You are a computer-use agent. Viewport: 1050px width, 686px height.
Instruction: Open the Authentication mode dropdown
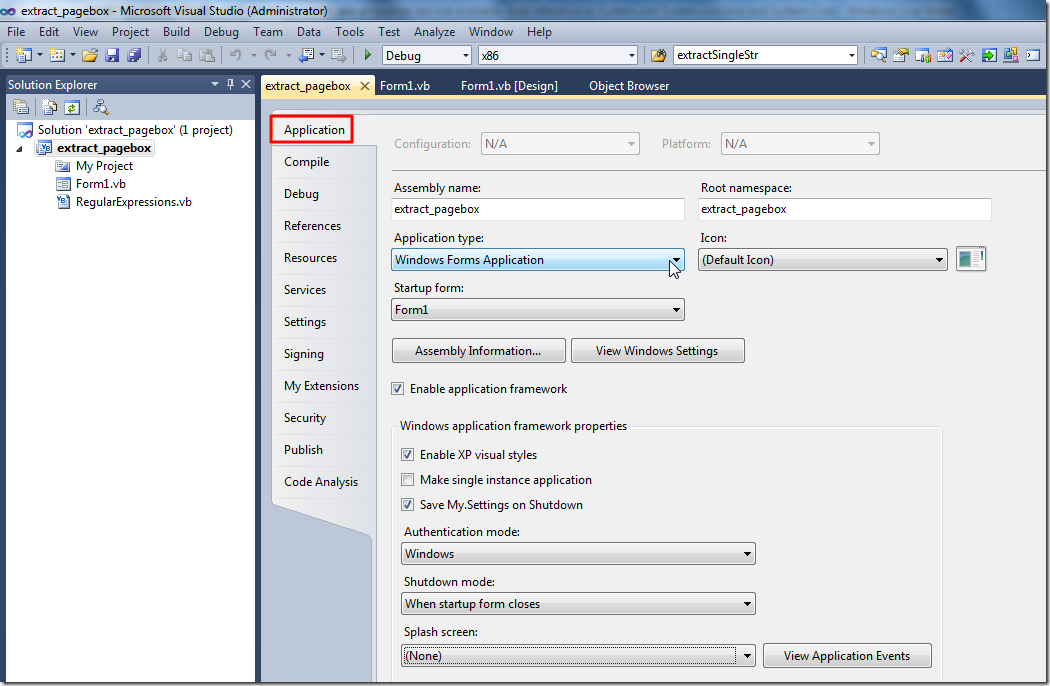coord(579,554)
